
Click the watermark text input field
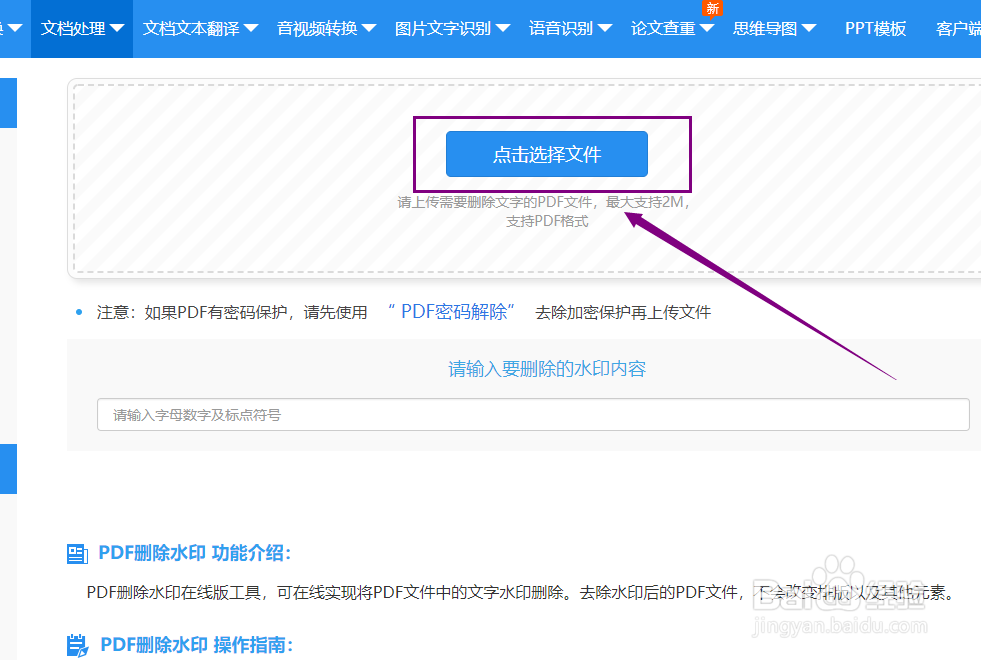pos(533,414)
